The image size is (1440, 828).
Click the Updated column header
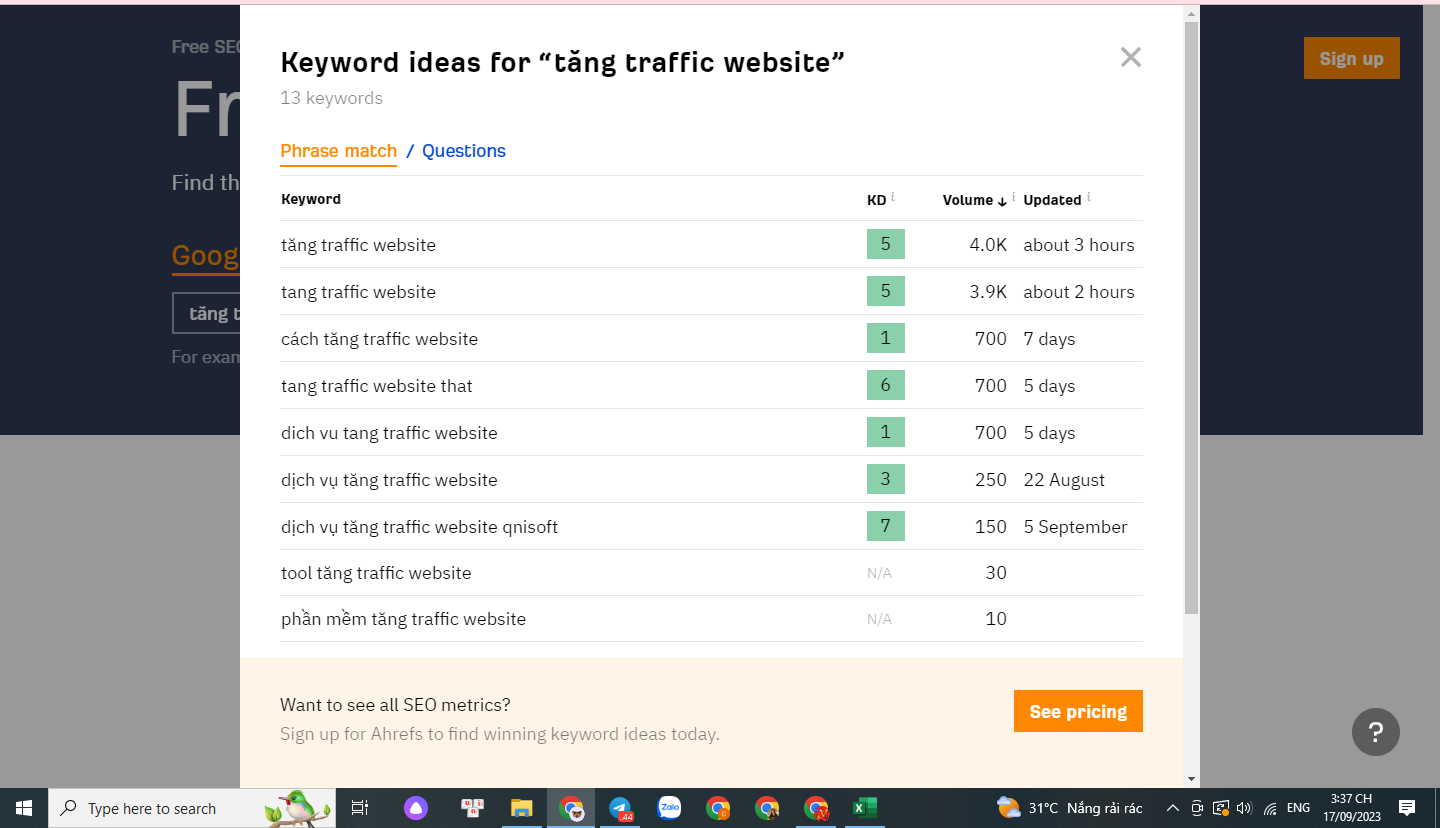click(1052, 200)
